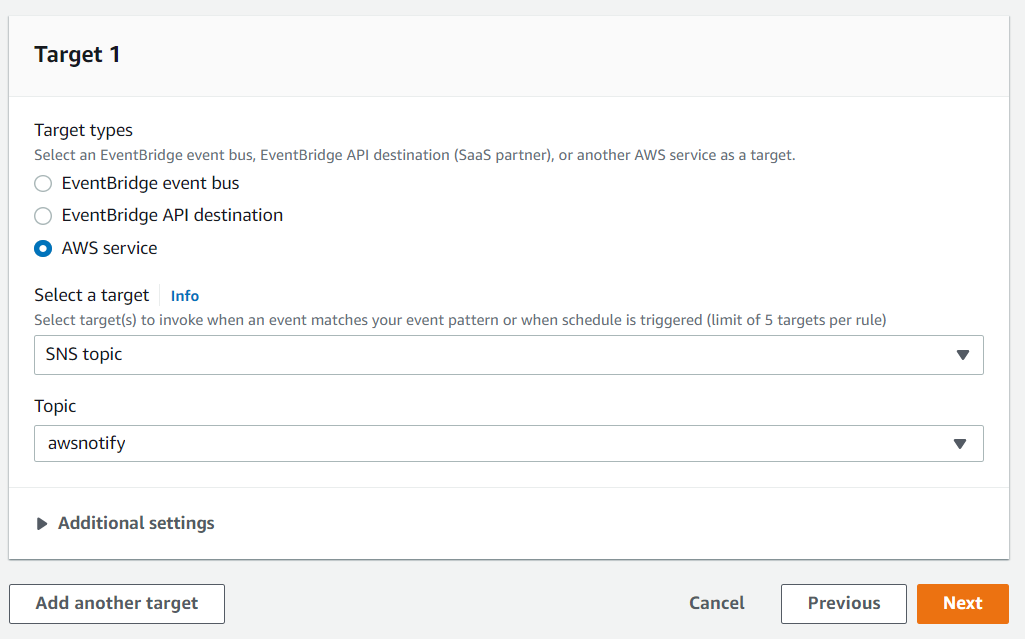Proceed with the orange Next button
Image resolution: width=1025 pixels, height=639 pixels.
(x=962, y=603)
